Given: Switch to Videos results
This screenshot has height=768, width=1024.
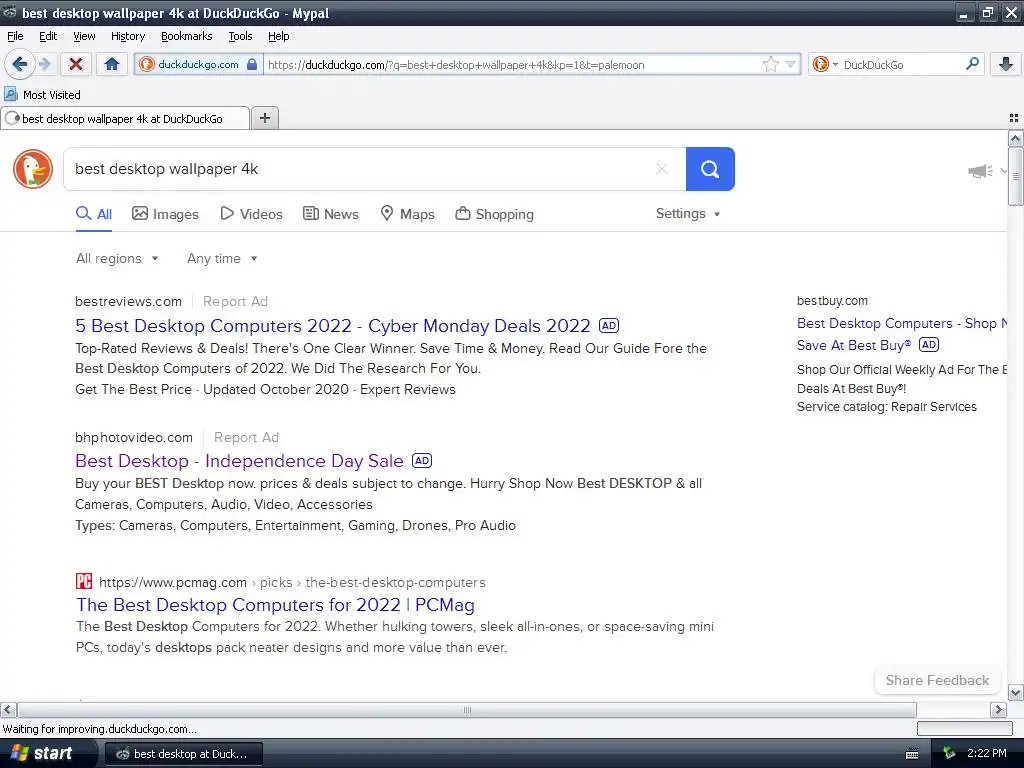Looking at the screenshot, I should [251, 214].
